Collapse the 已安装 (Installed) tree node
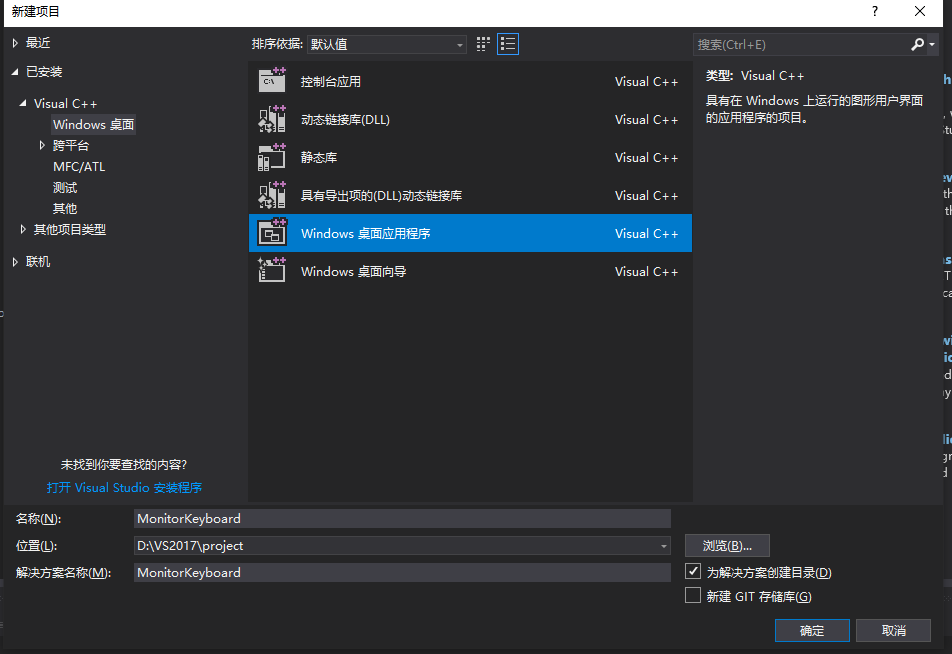The width and height of the screenshot is (952, 654). point(15,72)
